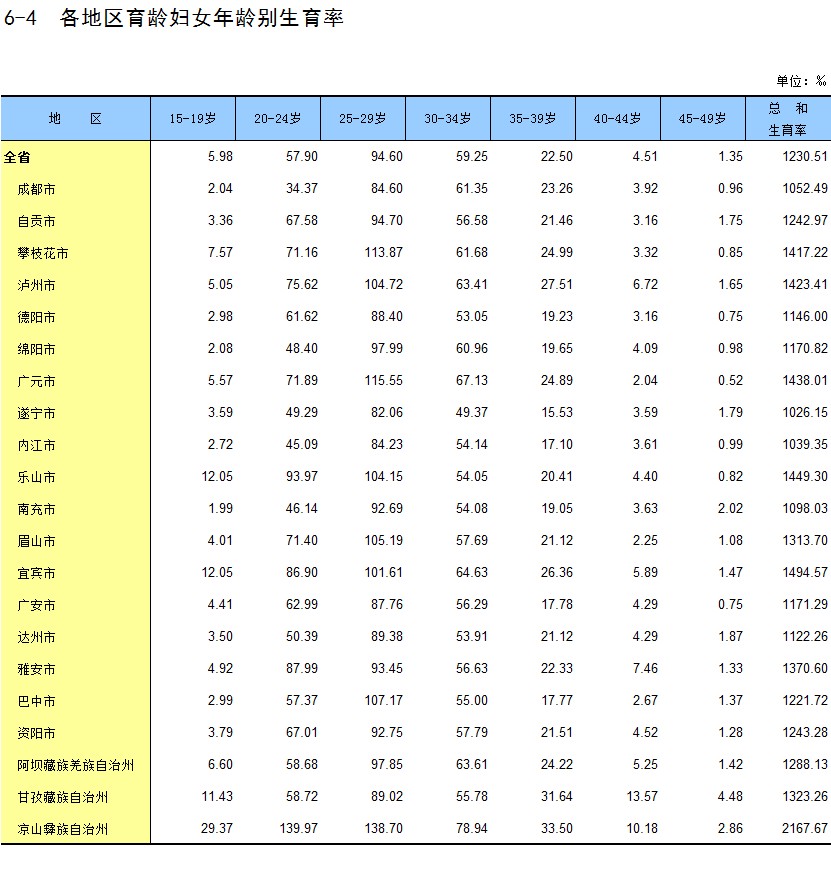Click the 20-24岁 column header
Image resolution: width=831 pixels, height=877 pixels.
[x=278, y=119]
